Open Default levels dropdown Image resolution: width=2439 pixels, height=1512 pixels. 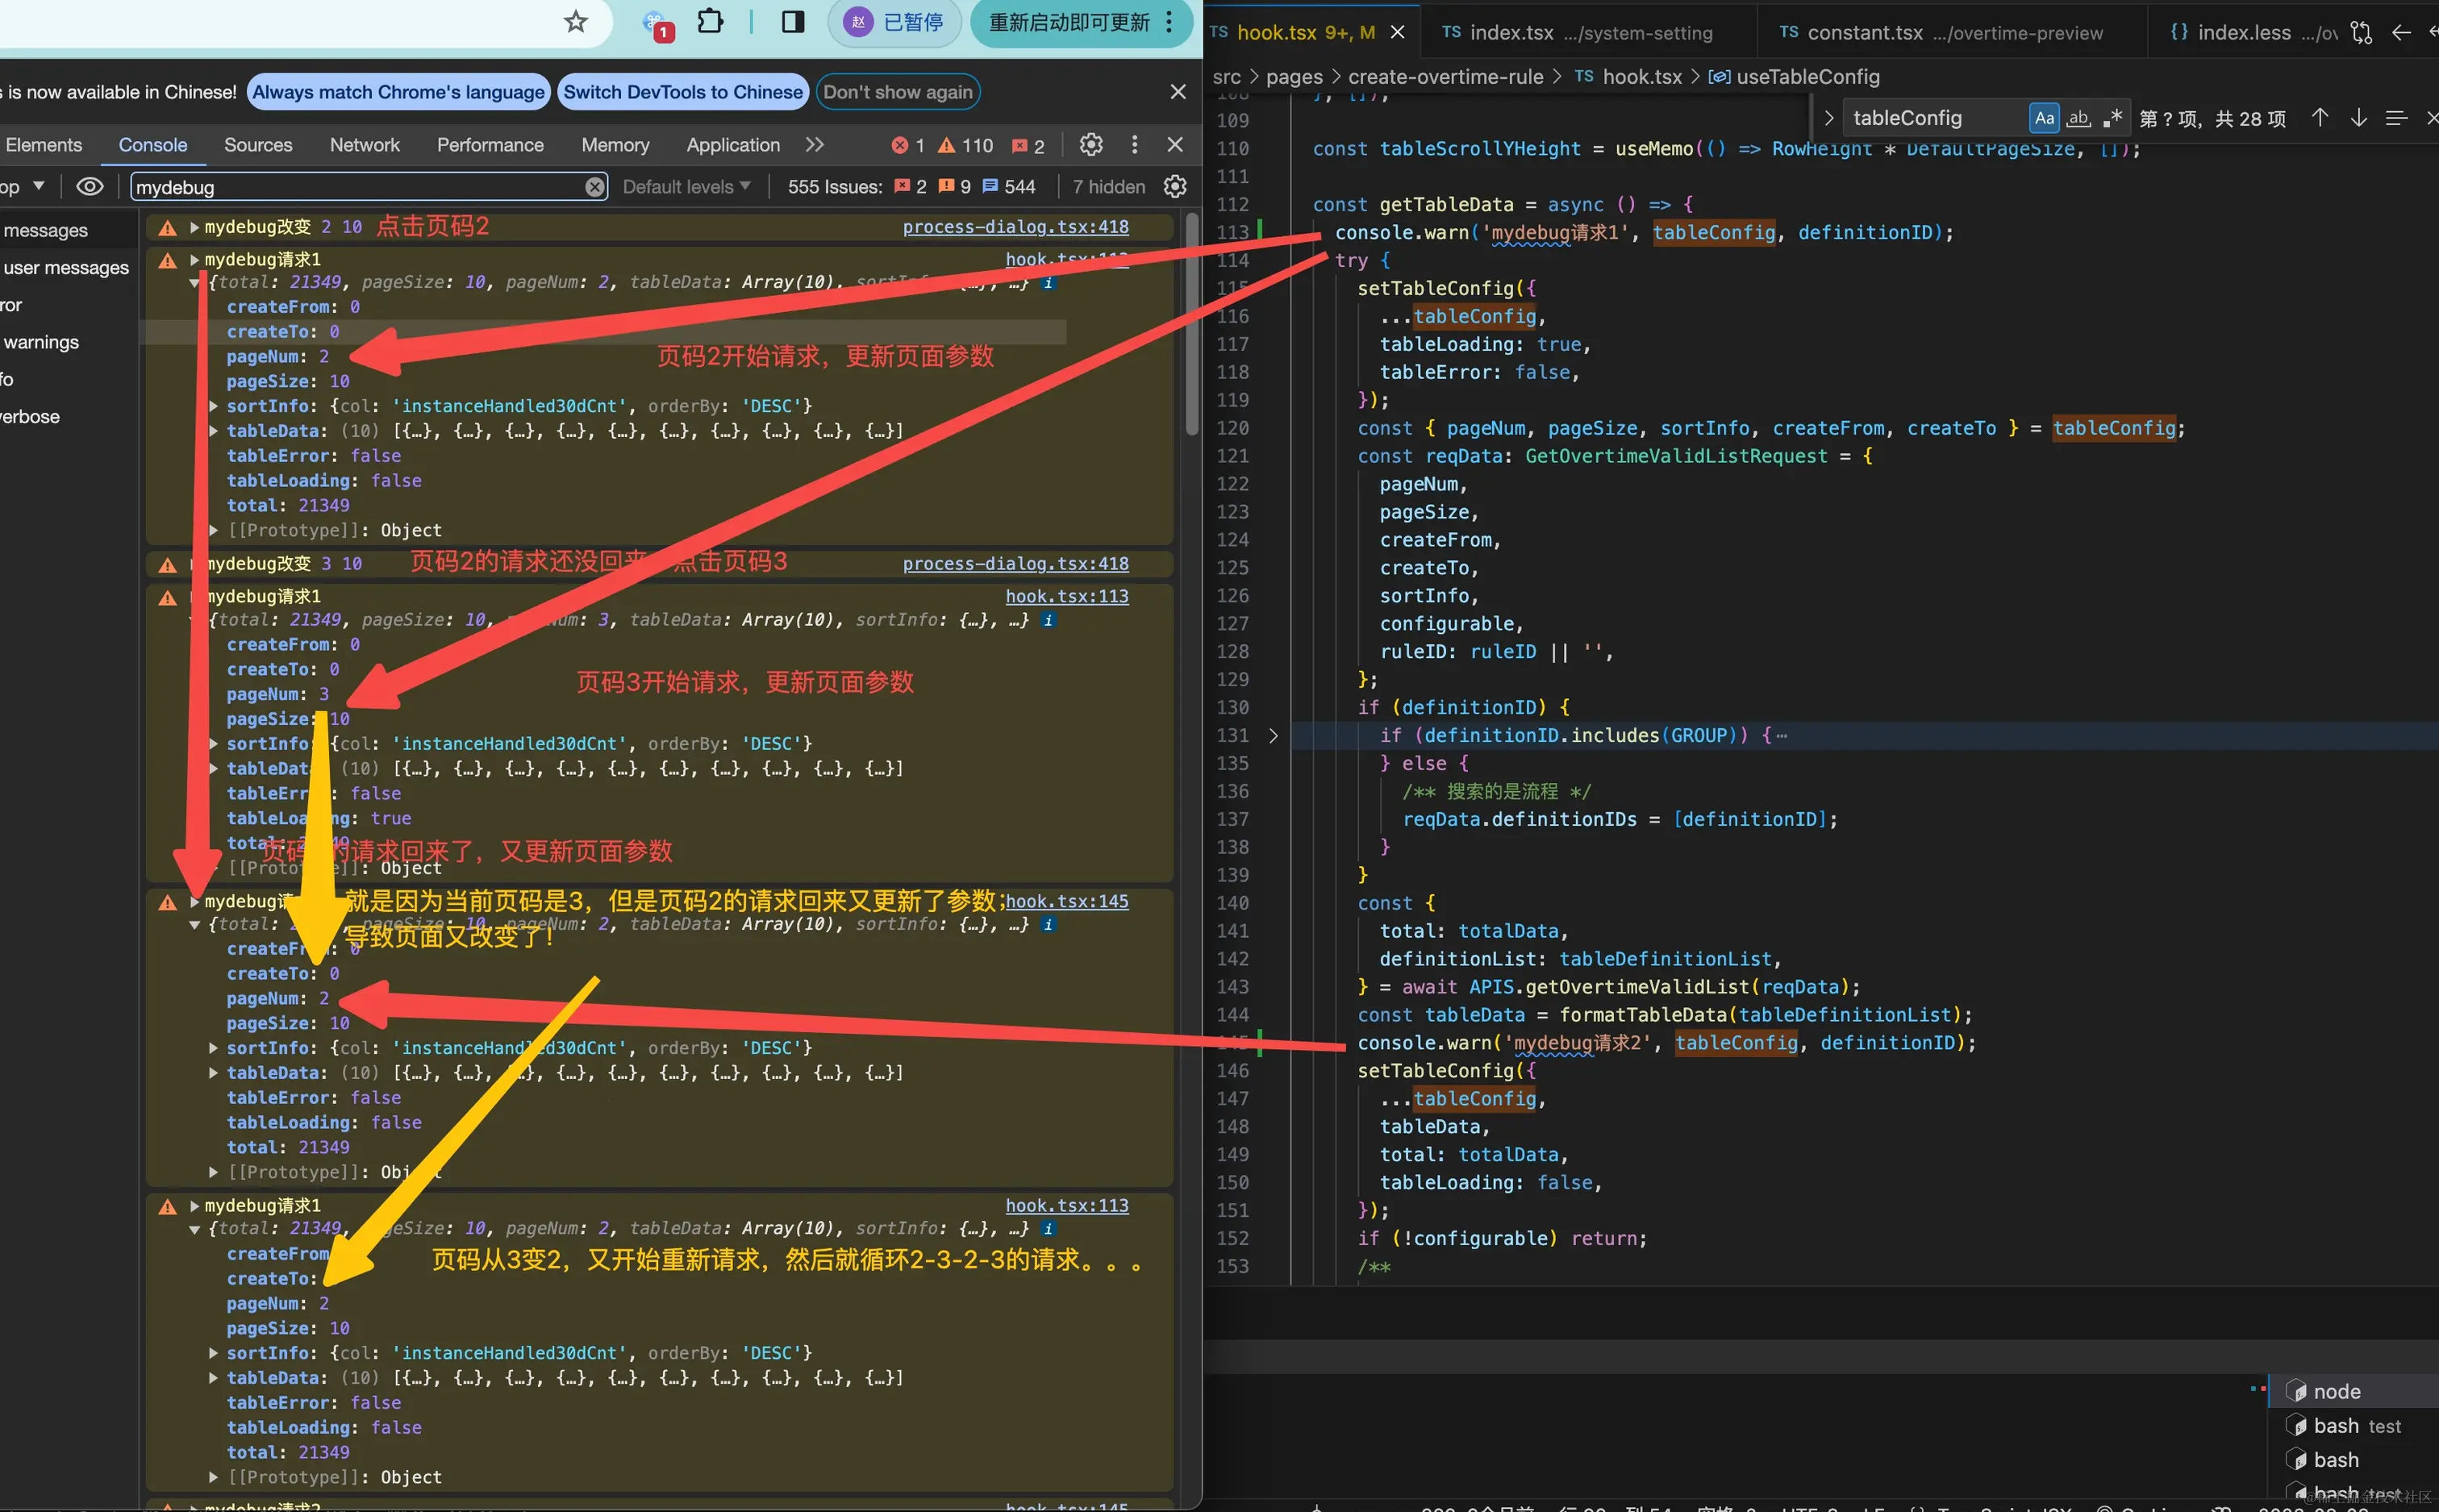[686, 187]
